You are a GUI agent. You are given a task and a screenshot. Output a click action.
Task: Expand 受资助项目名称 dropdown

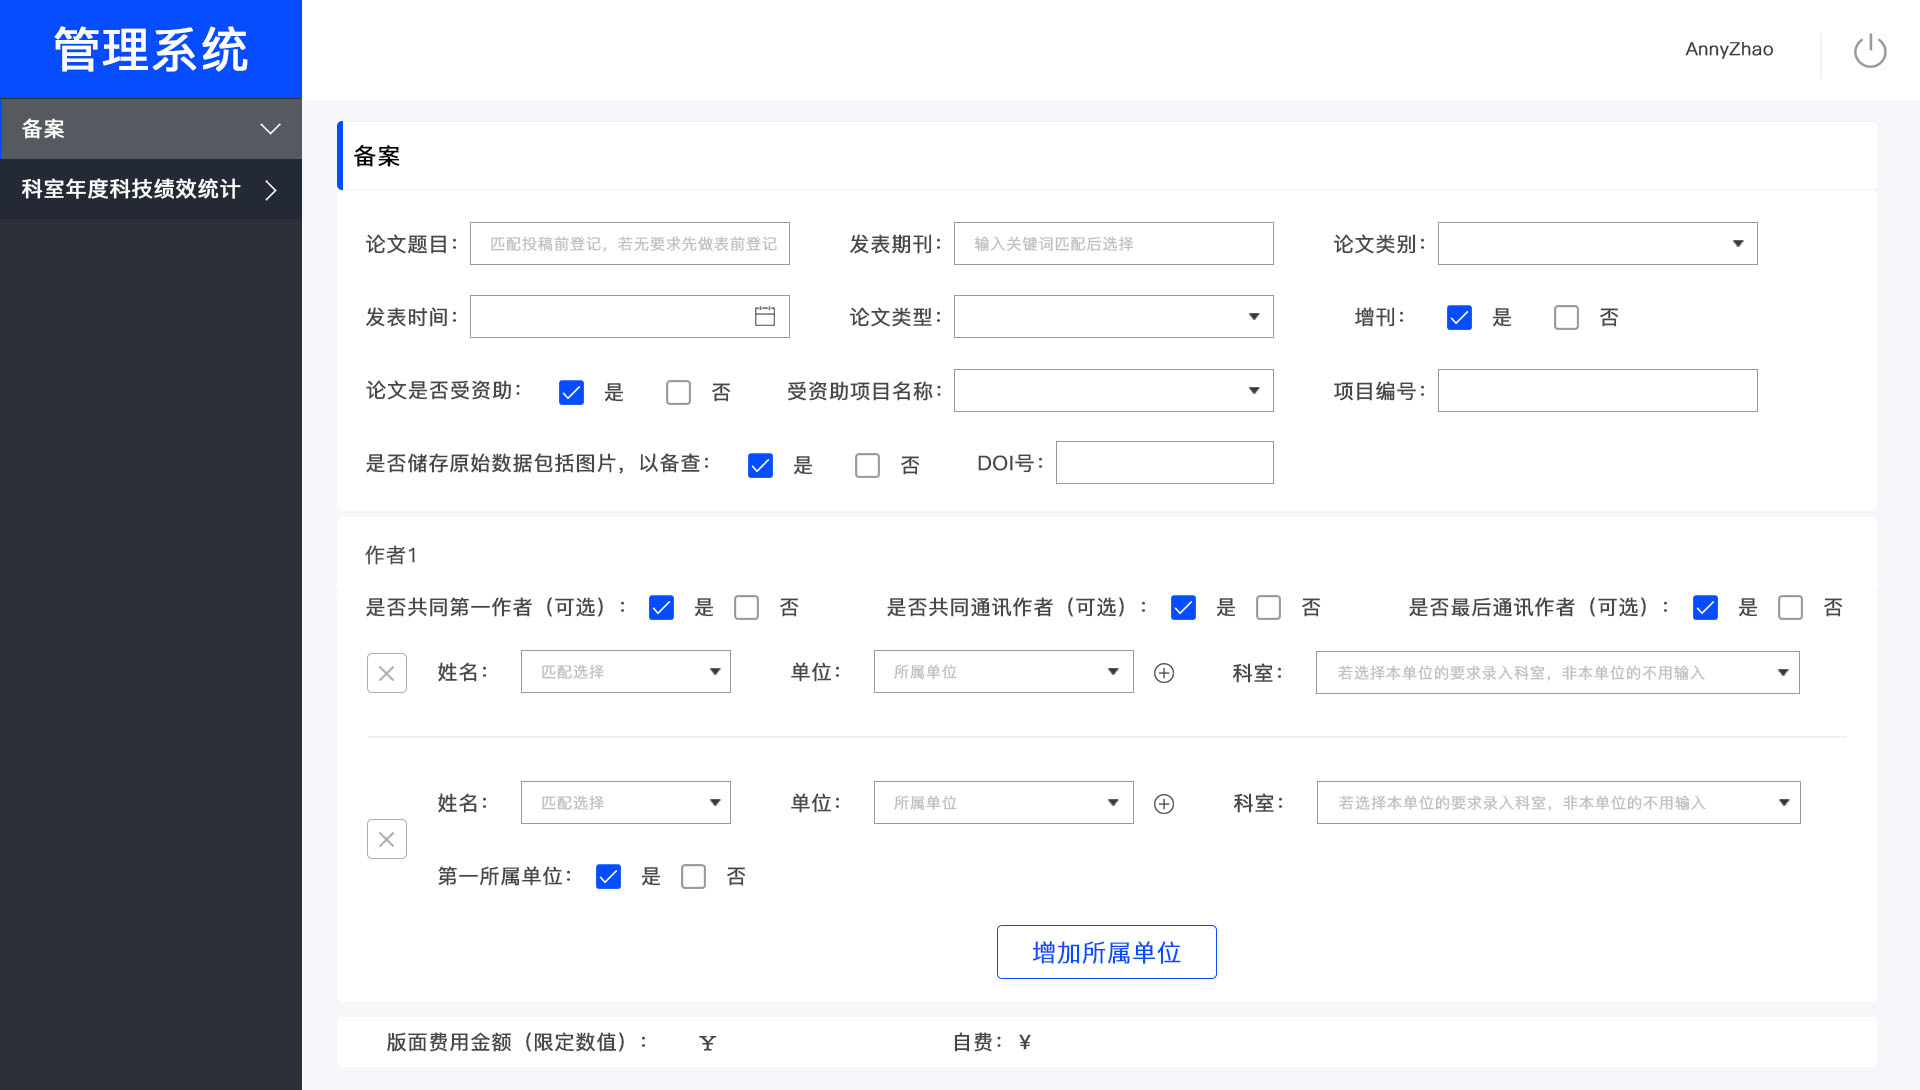pyautogui.click(x=1113, y=391)
